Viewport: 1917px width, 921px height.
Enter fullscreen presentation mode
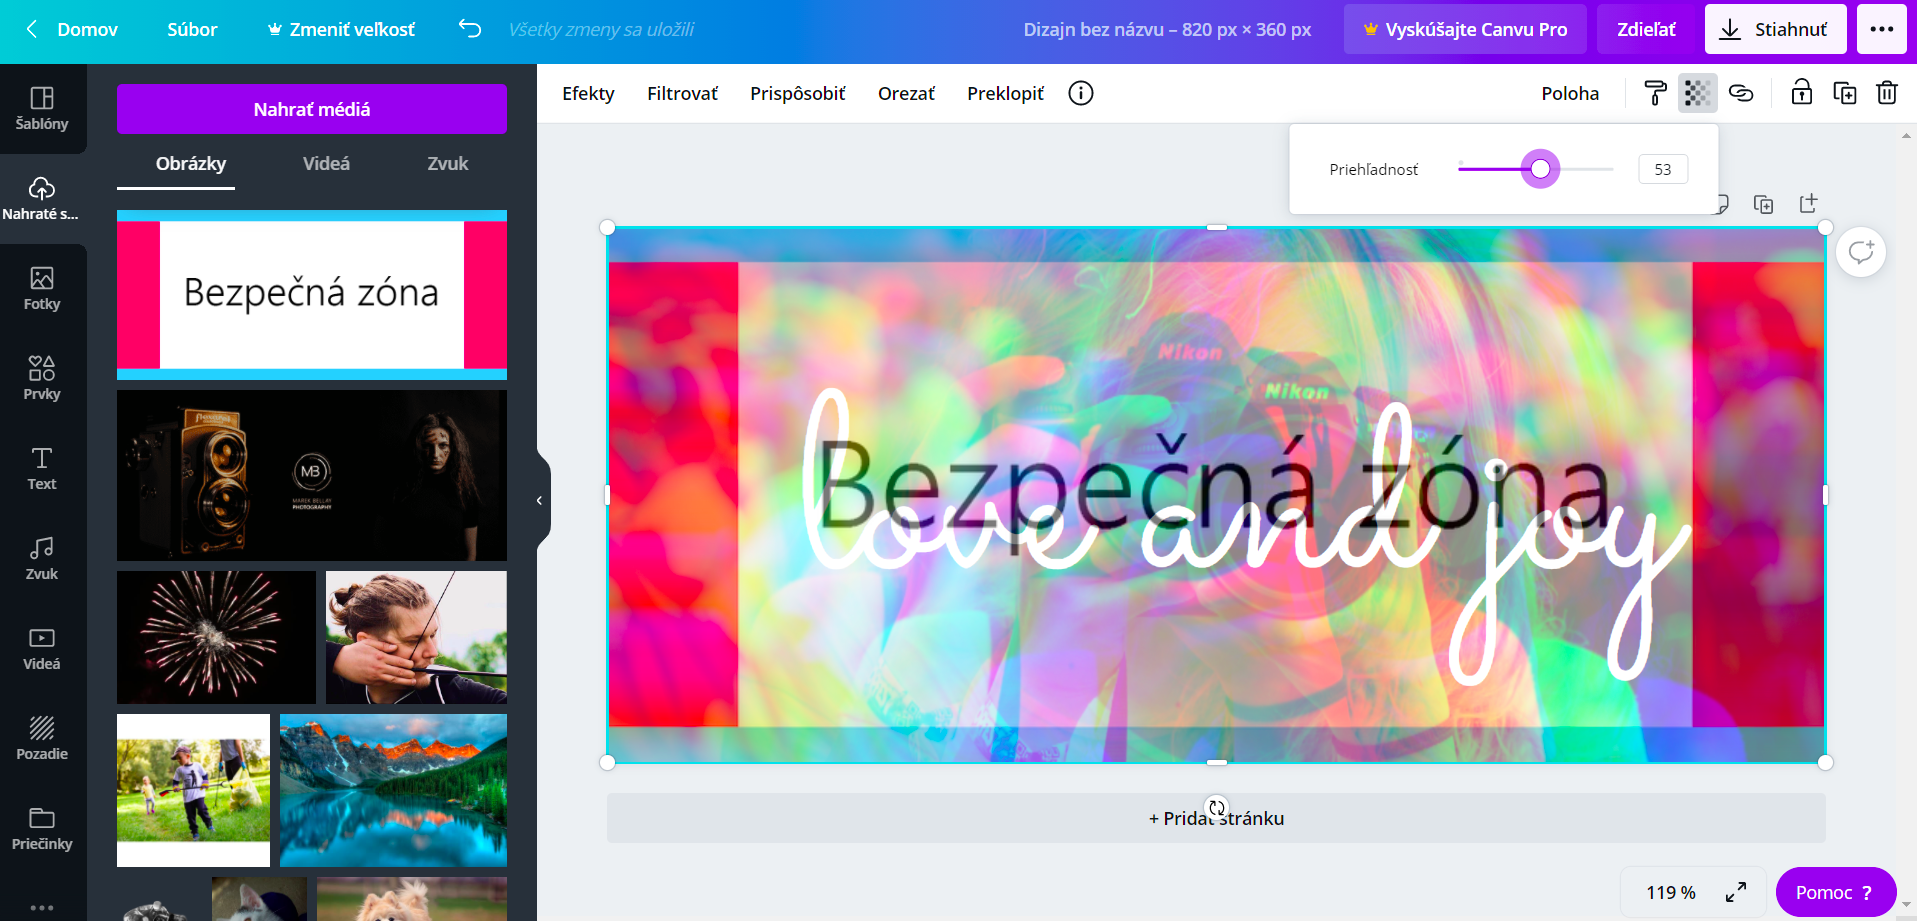pyautogui.click(x=1737, y=892)
